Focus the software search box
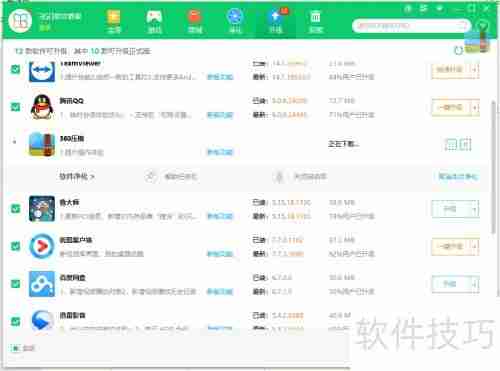The image size is (500, 371). click(411, 26)
